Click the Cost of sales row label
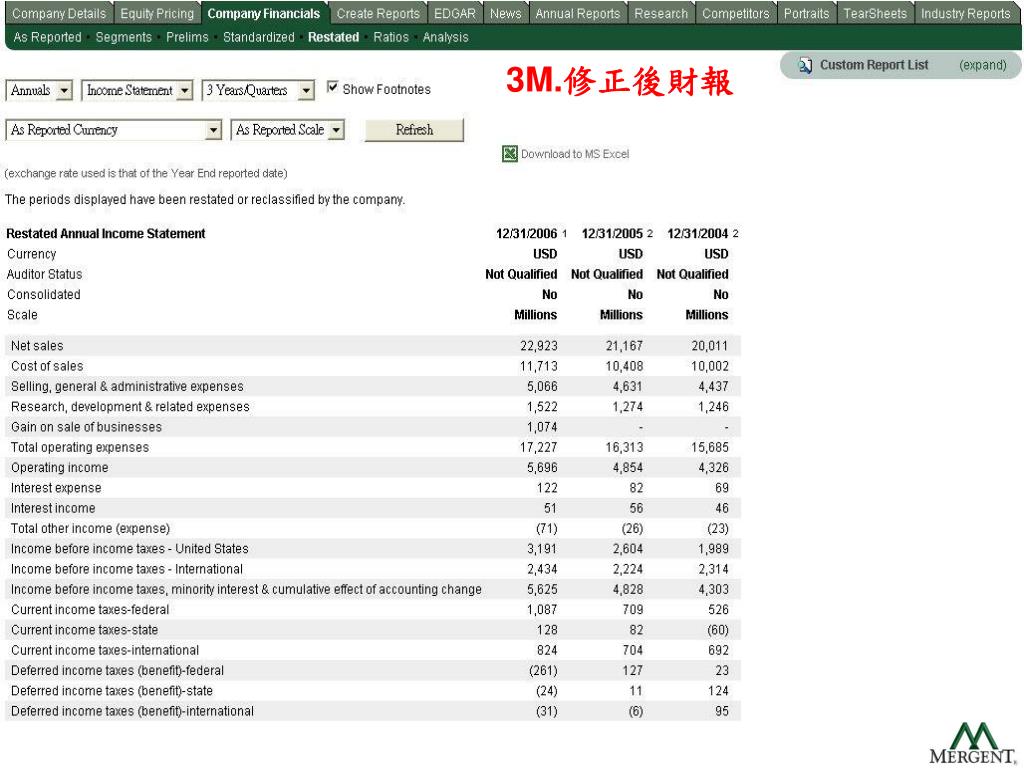This screenshot has height=768, width=1024. click(x=47, y=366)
